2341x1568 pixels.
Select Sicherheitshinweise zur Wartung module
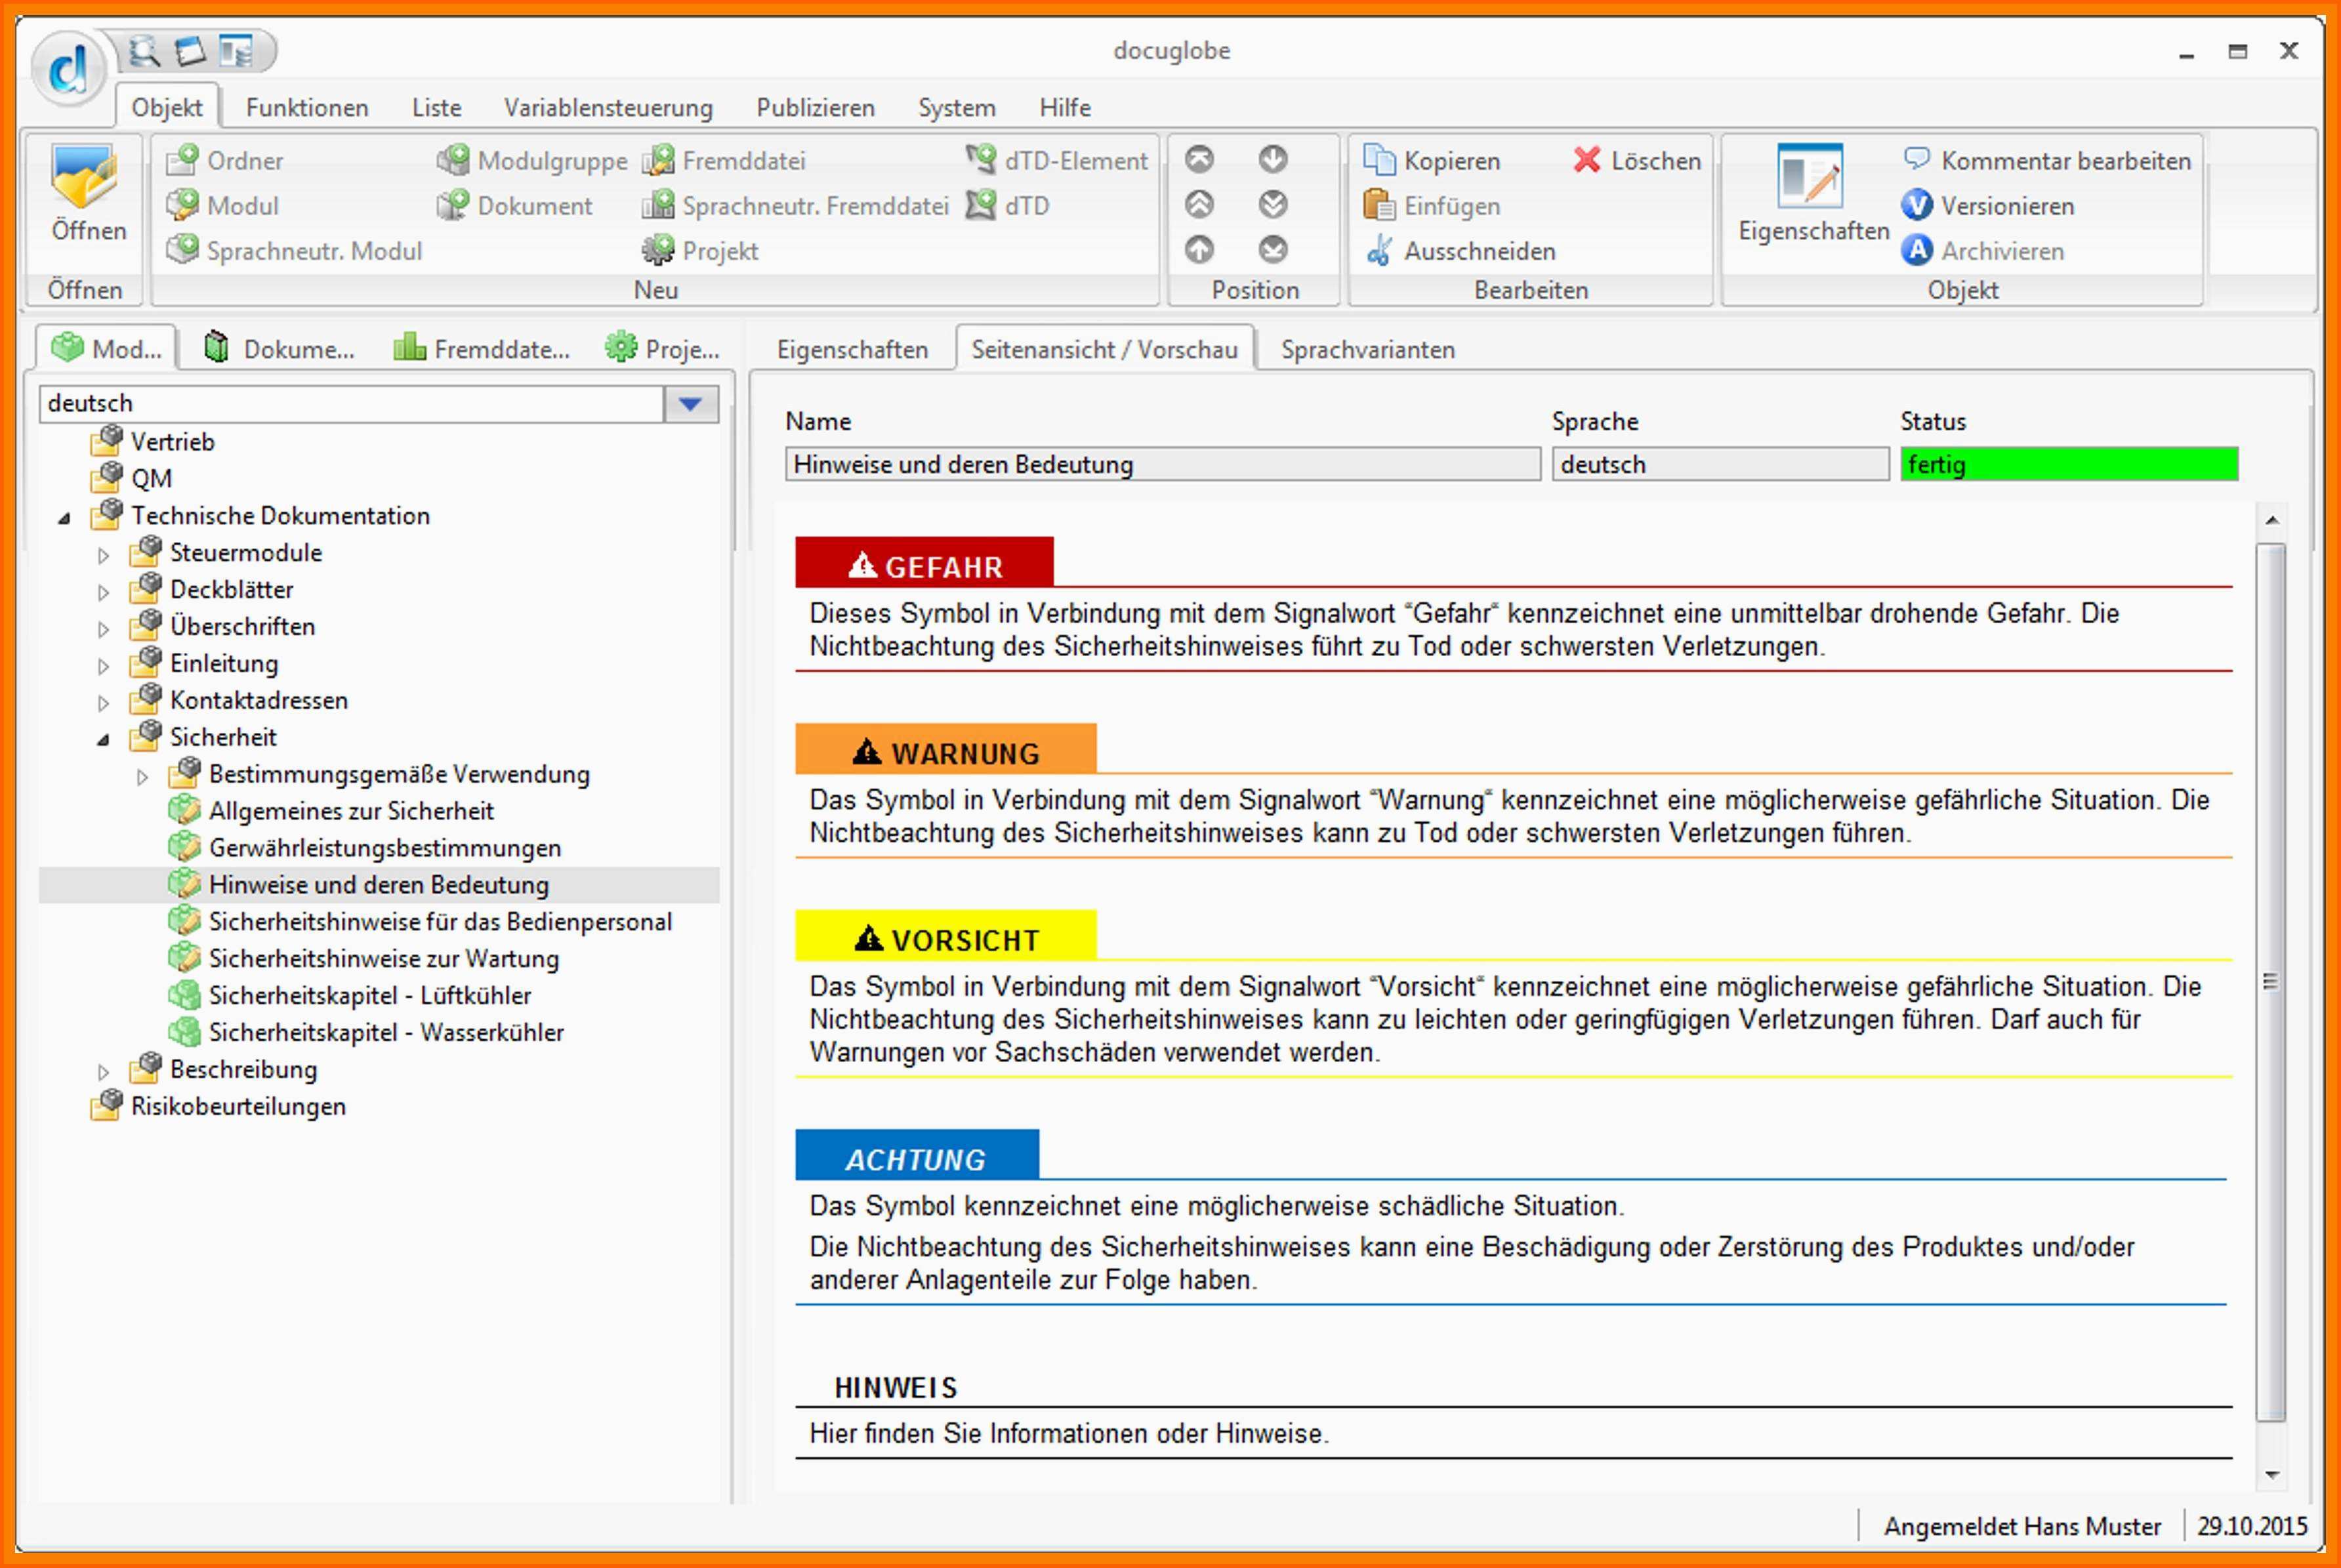(383, 959)
